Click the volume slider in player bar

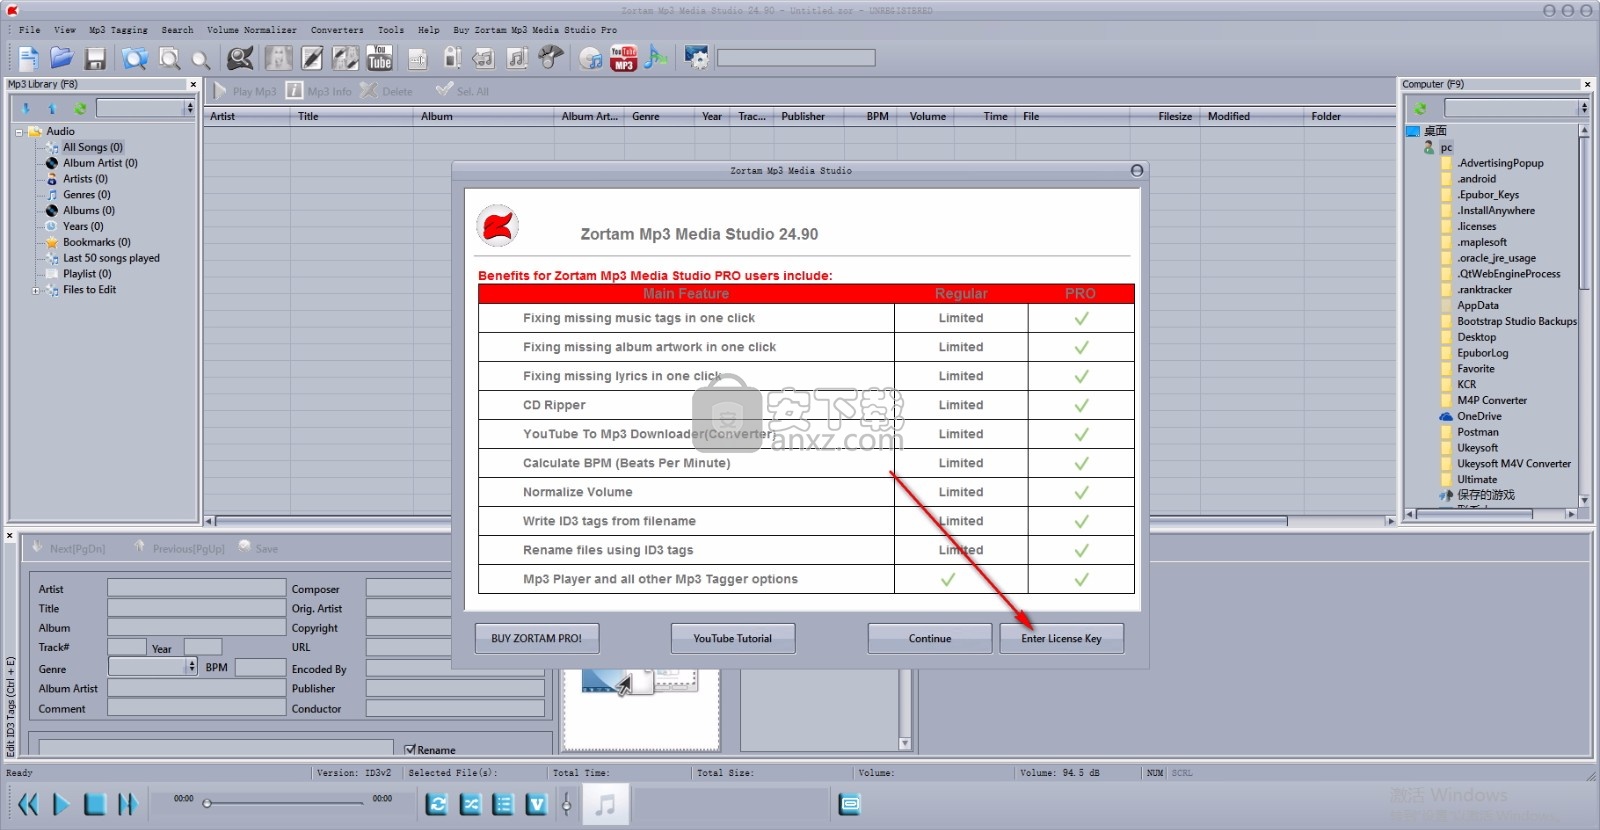(x=567, y=804)
